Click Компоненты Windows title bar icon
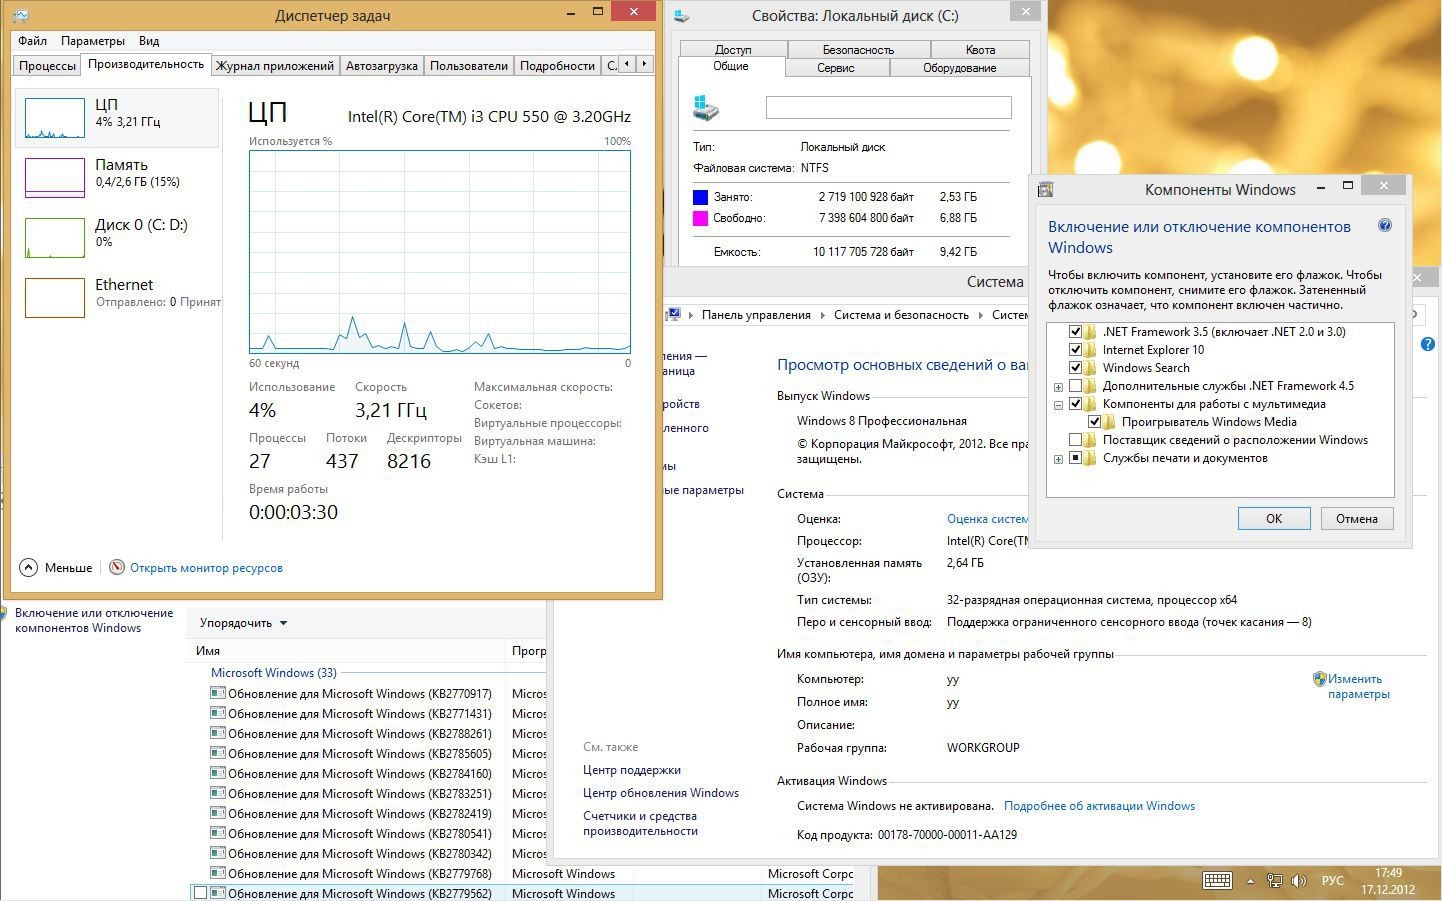 [1045, 189]
